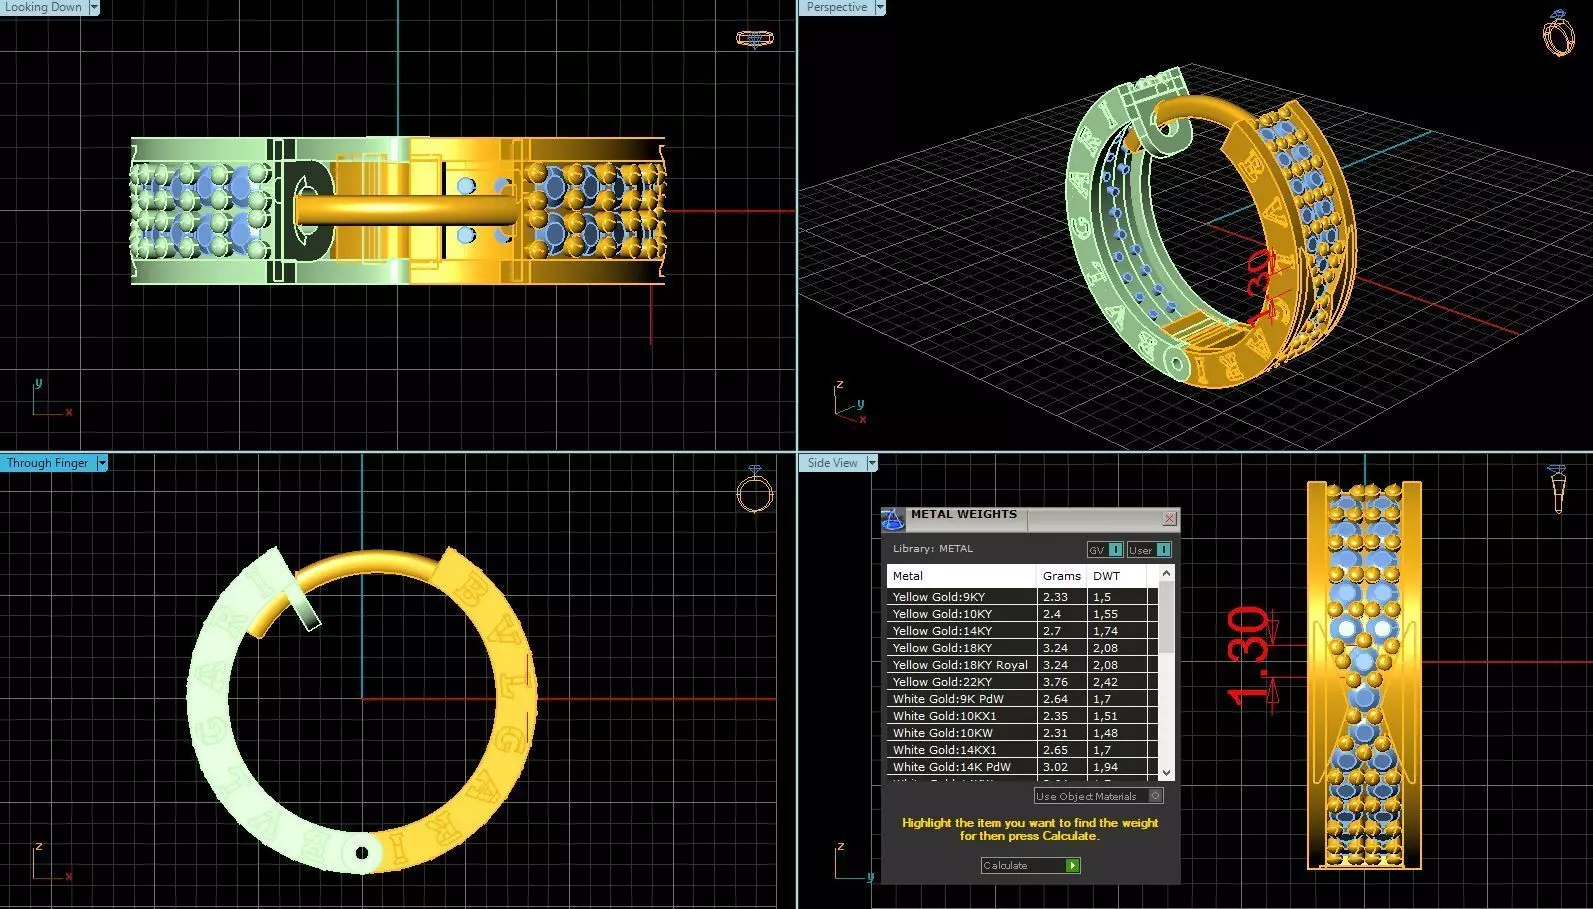Click the Perspective viewport label

click(x=837, y=7)
